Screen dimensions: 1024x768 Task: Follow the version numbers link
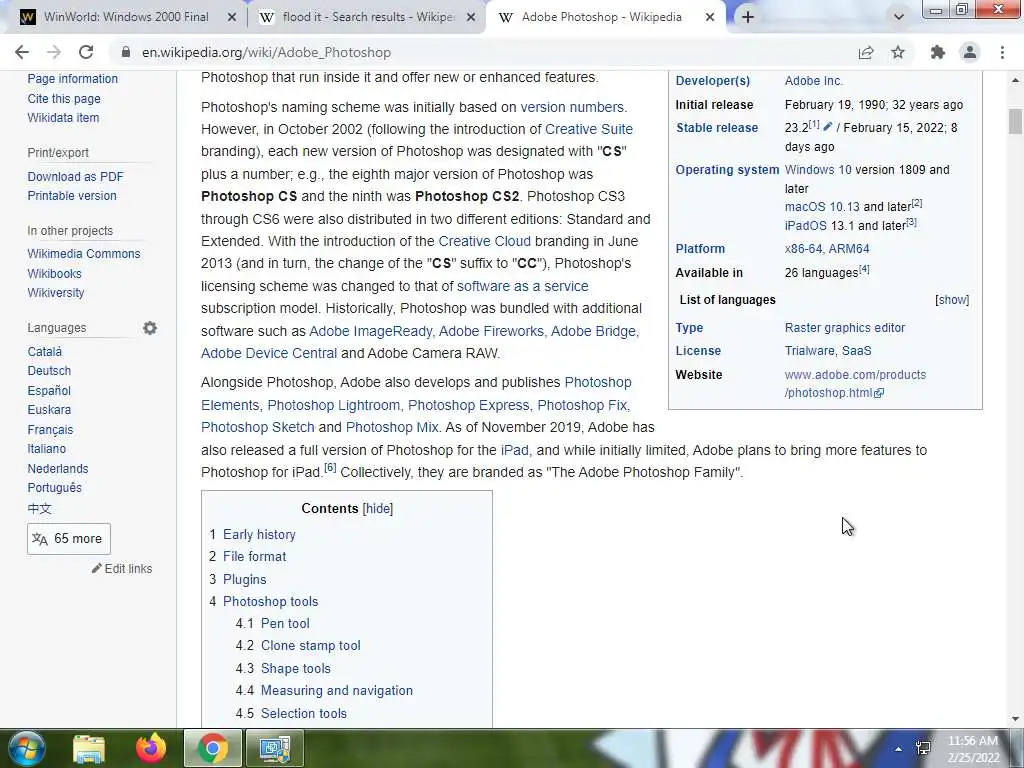pyautogui.click(x=572, y=107)
